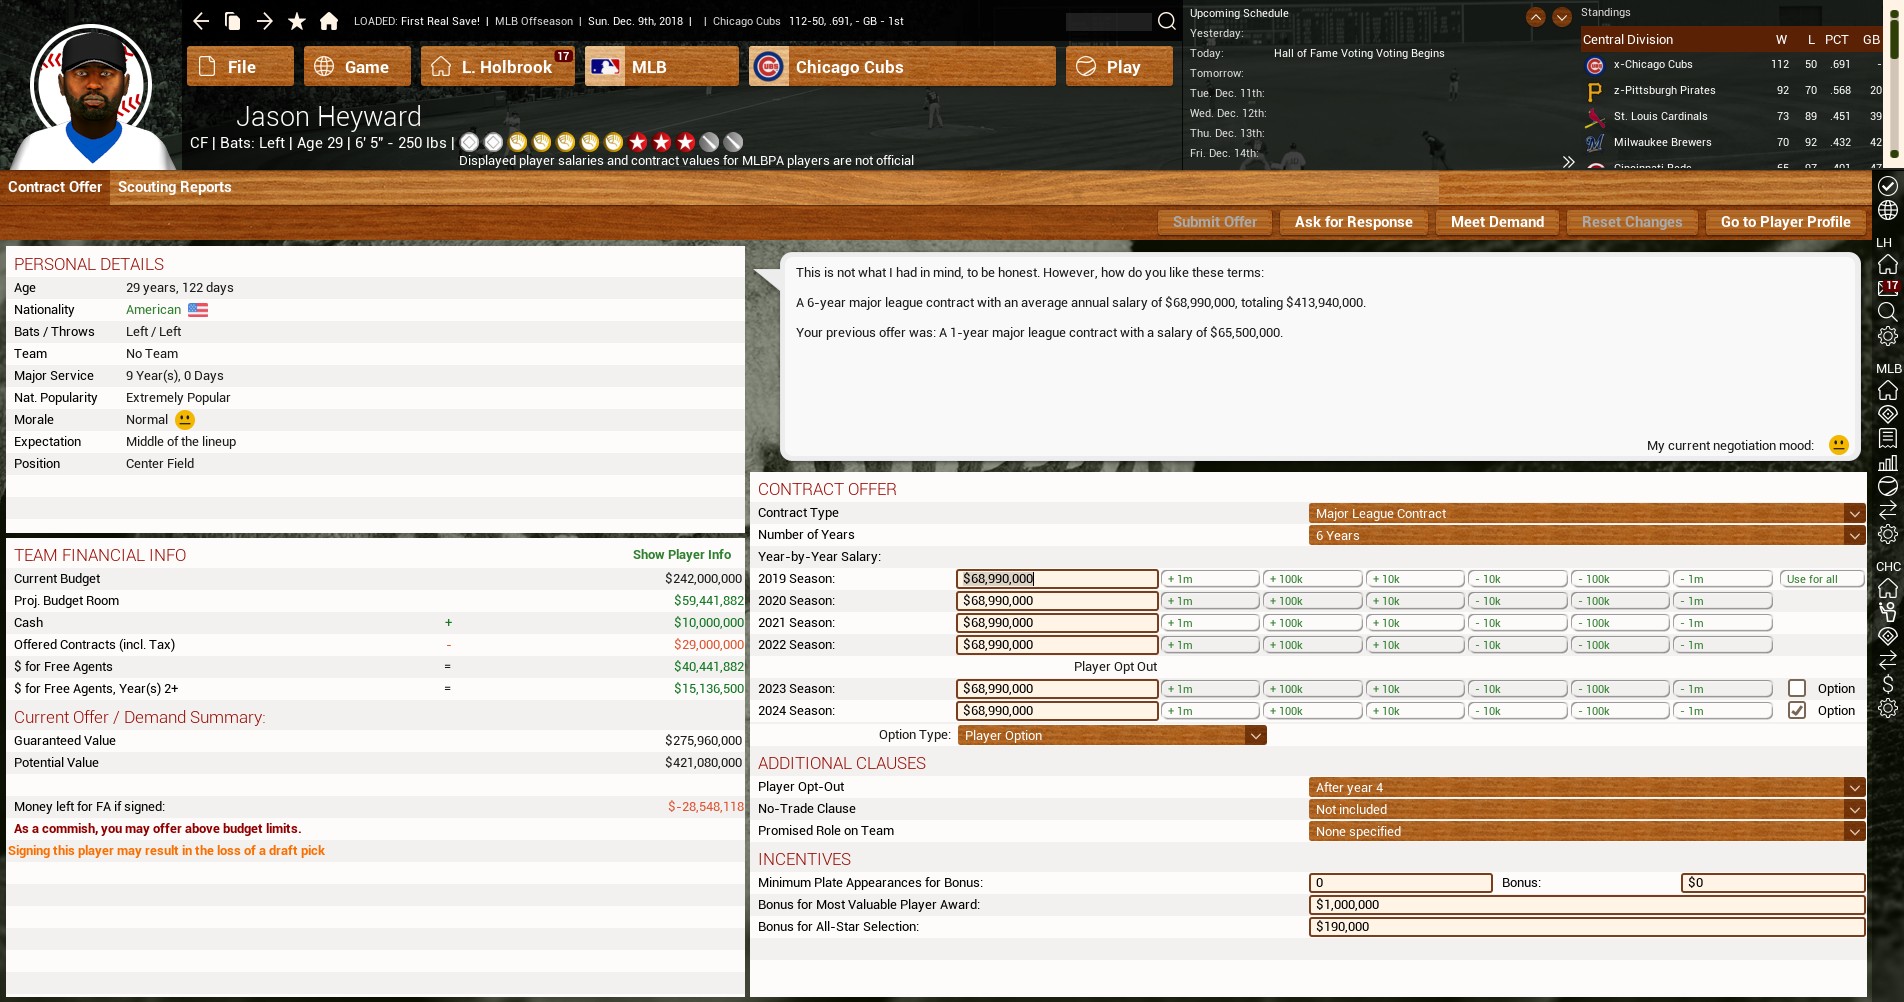1904x1002 pixels.
Task: Click the CHC trade arrows icon in sidebar
Action: [1888, 660]
